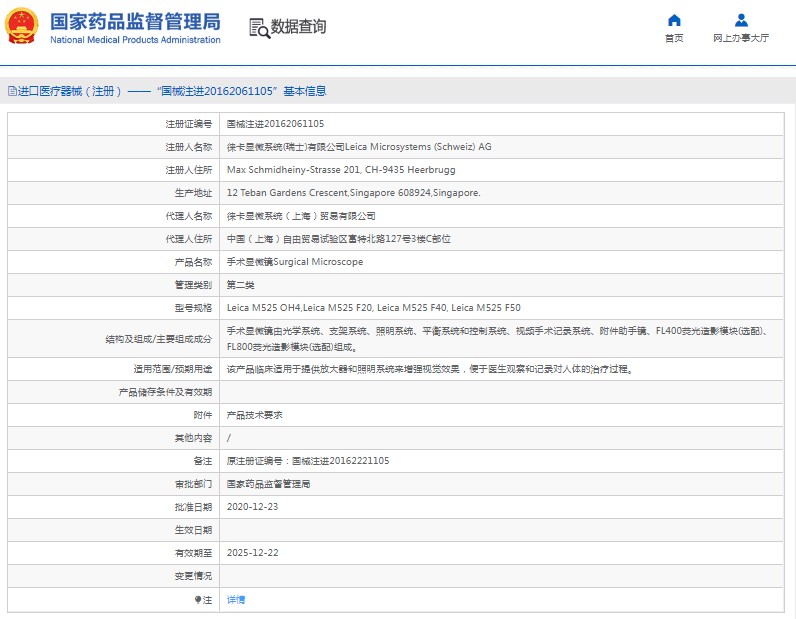Click the 其他内容 row label
The height and width of the screenshot is (619, 796).
tap(193, 438)
